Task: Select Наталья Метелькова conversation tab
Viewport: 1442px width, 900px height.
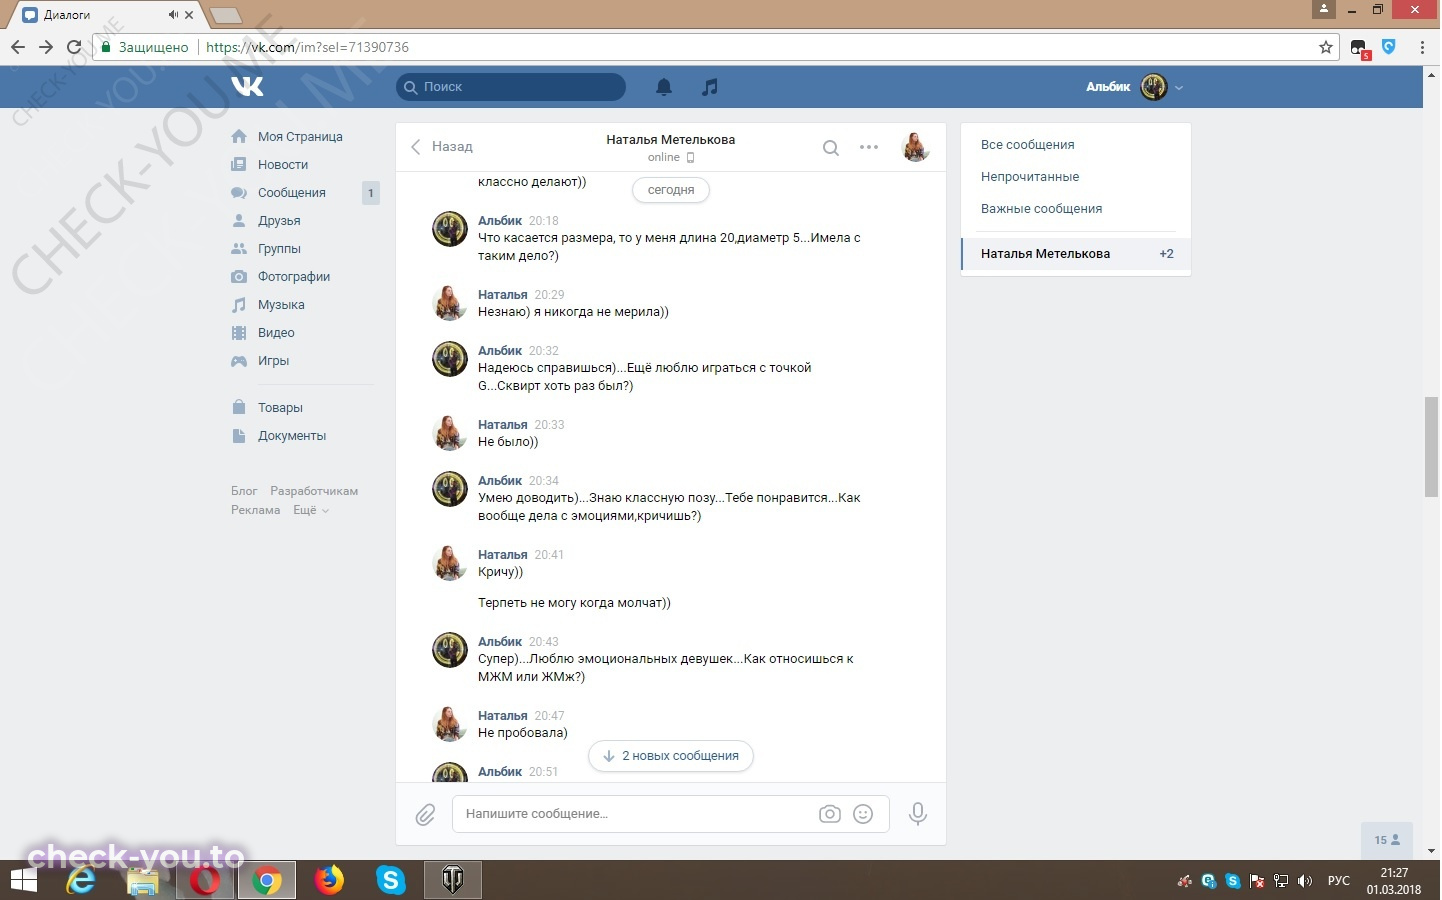Action: (x=1076, y=254)
